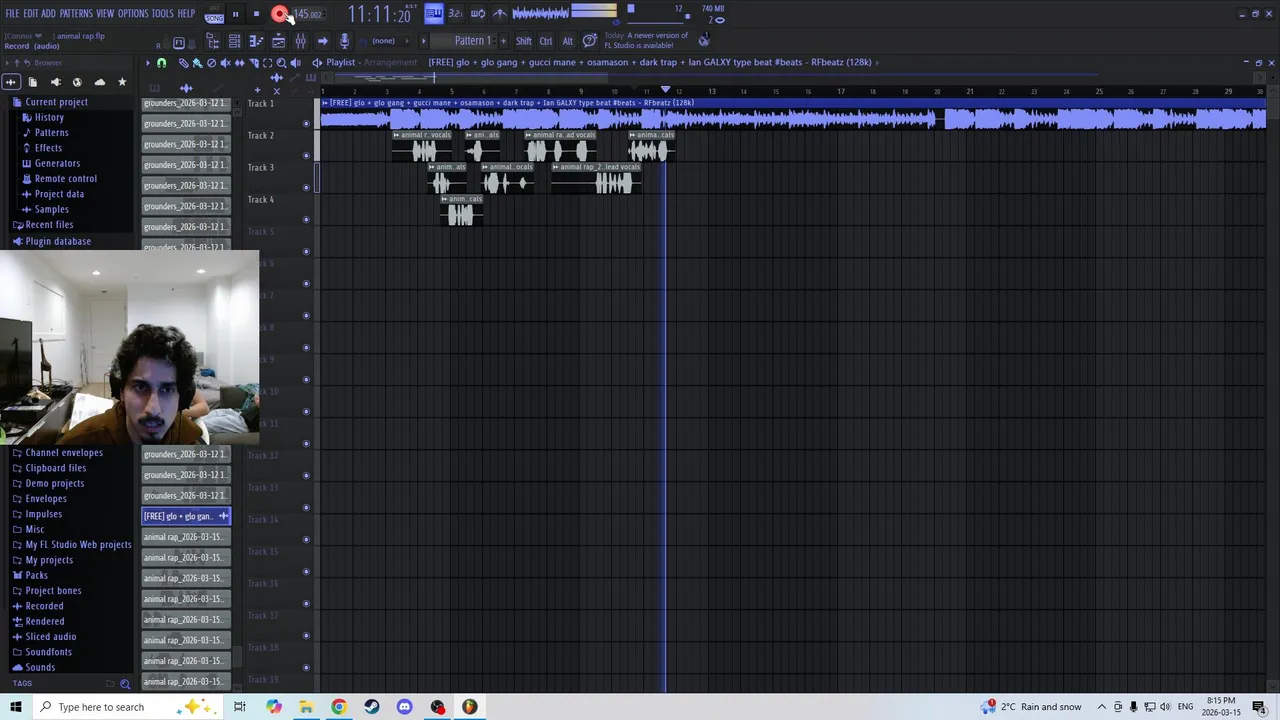The width and height of the screenshot is (1280, 720).
Task: Open the VIEW menu
Action: click(105, 14)
